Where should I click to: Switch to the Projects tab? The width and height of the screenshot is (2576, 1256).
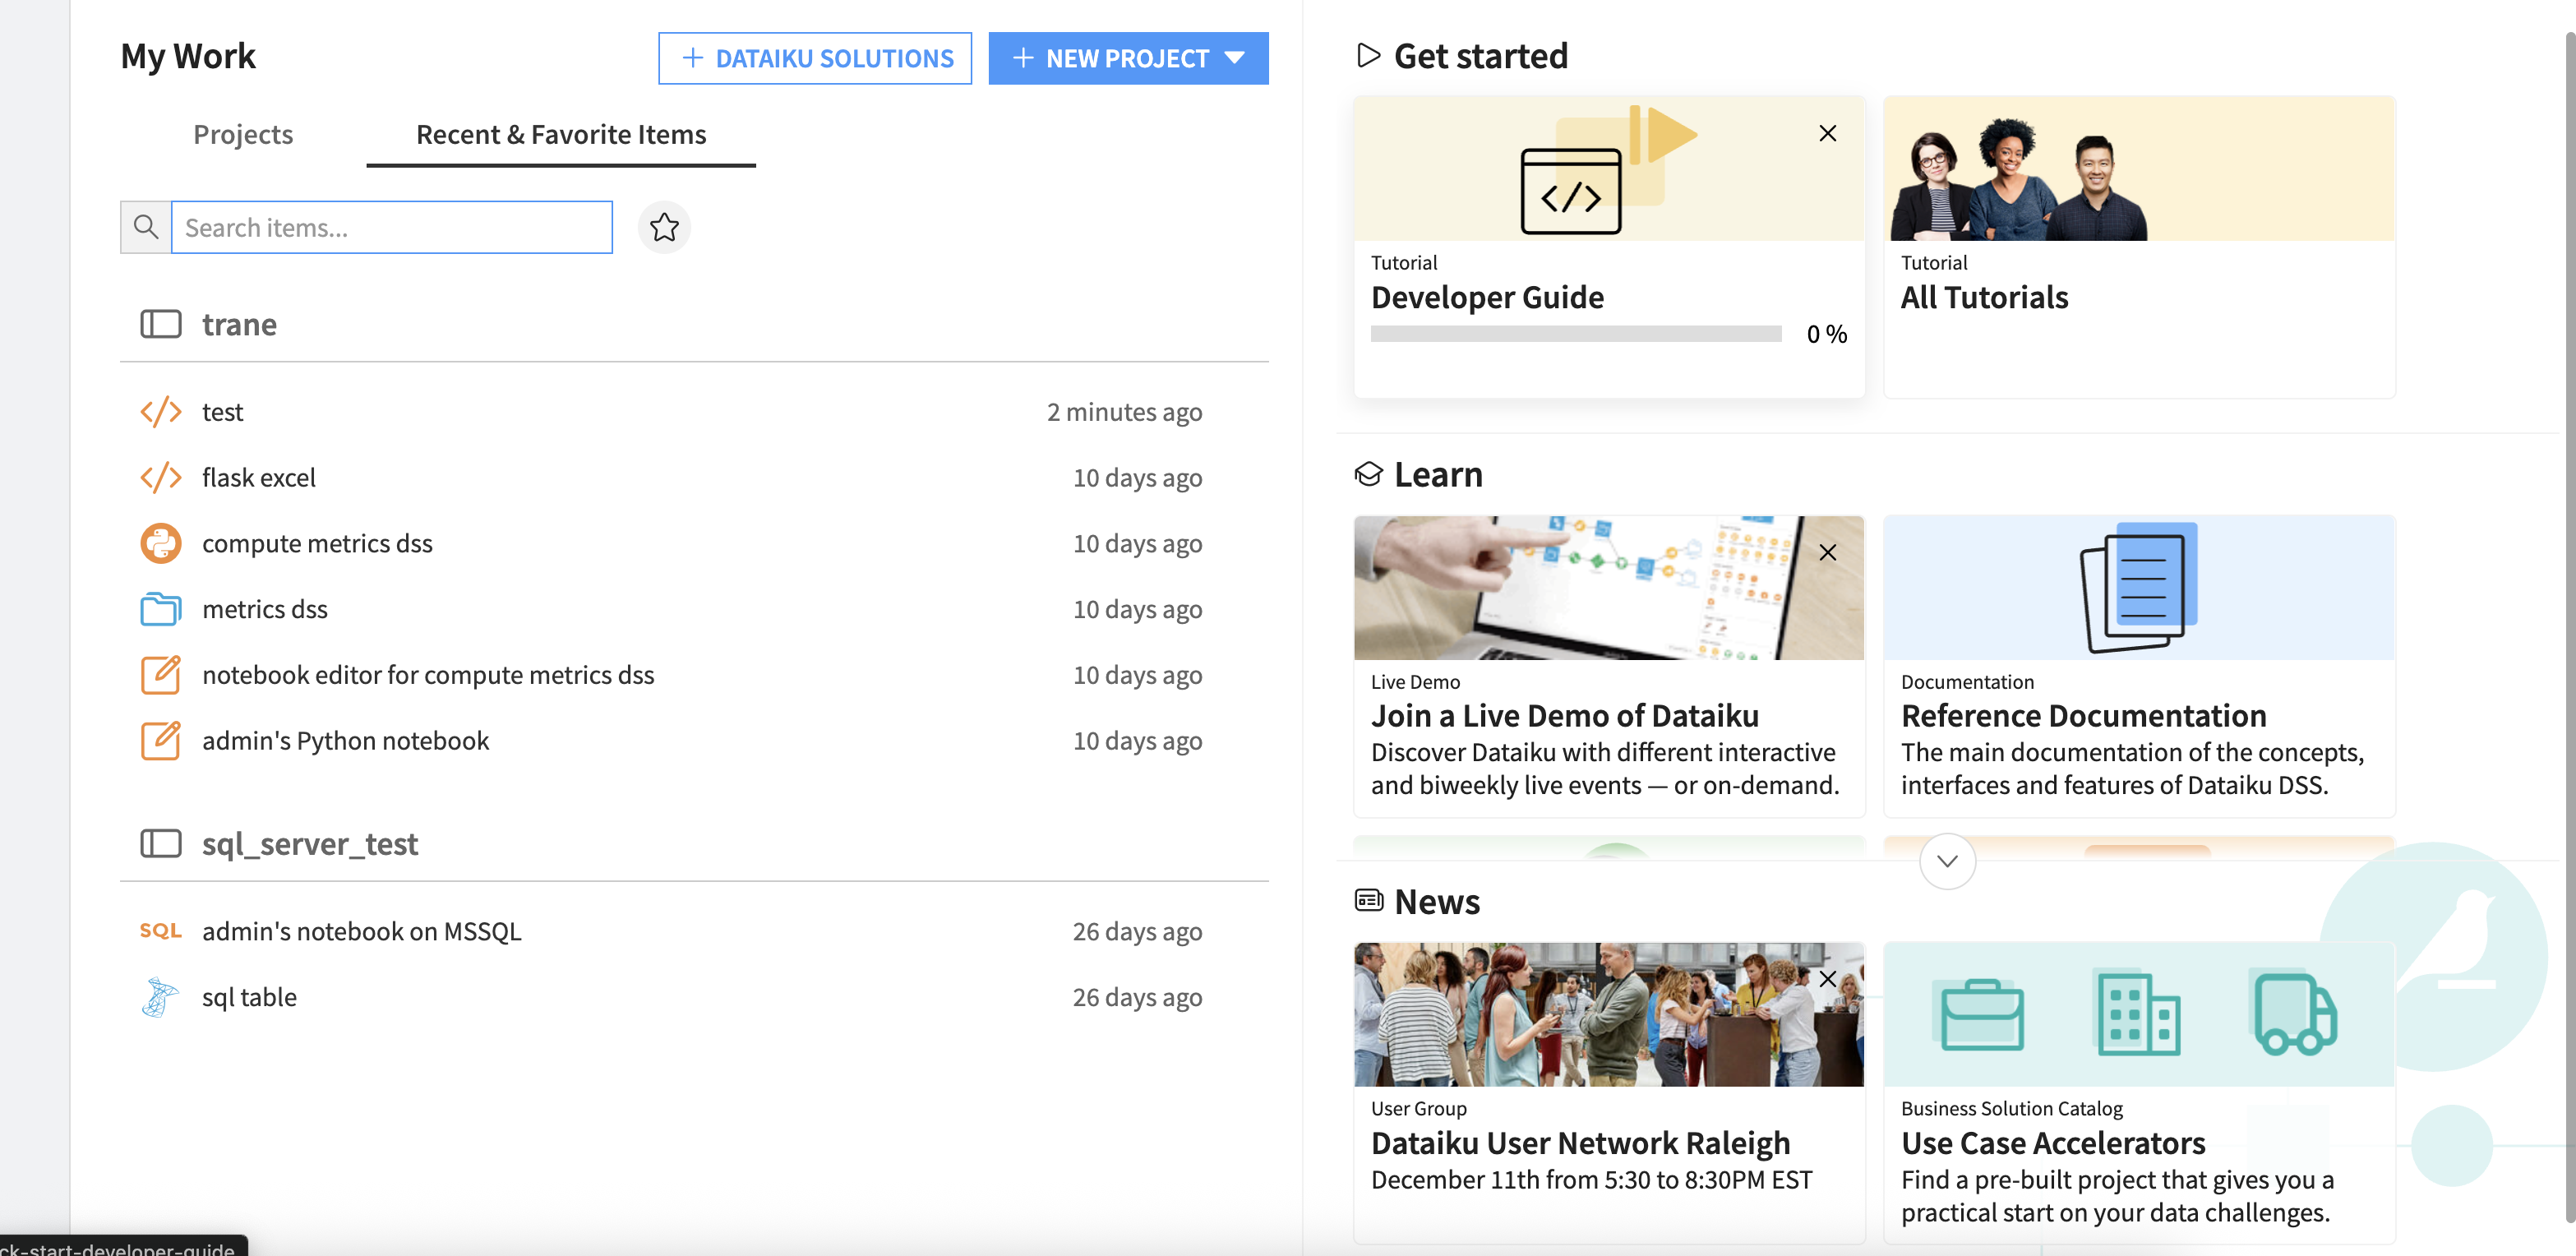tap(243, 134)
